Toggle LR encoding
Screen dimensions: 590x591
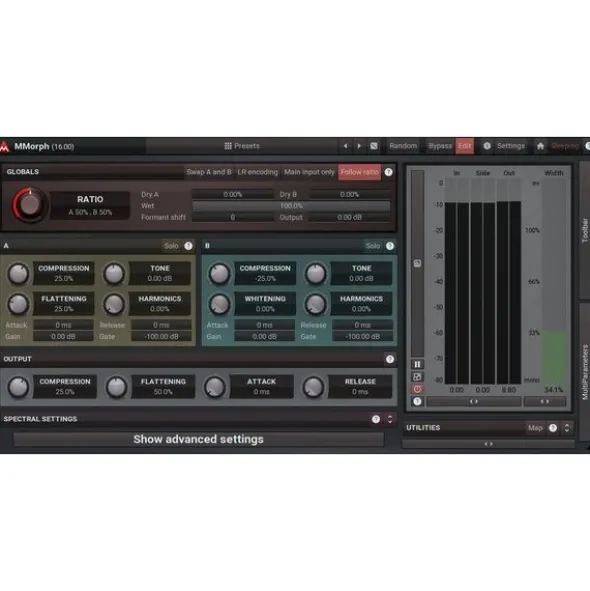(257, 172)
